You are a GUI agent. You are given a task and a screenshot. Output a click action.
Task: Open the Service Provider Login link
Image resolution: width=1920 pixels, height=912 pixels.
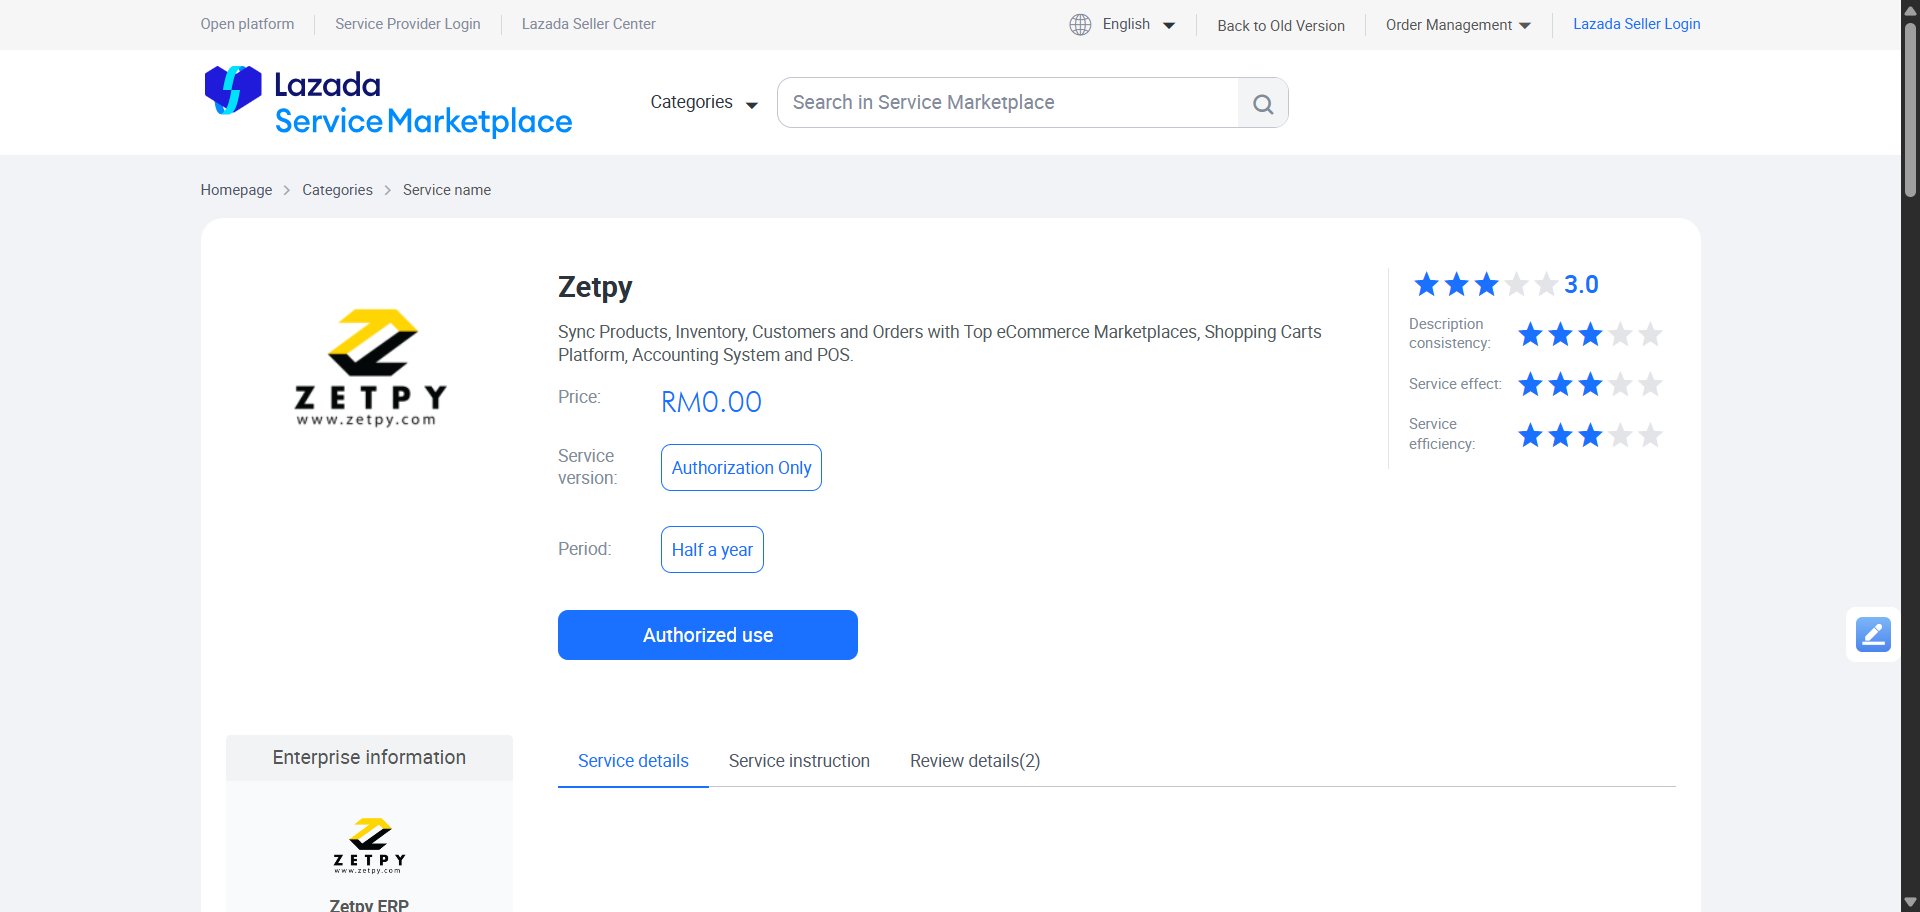click(408, 24)
